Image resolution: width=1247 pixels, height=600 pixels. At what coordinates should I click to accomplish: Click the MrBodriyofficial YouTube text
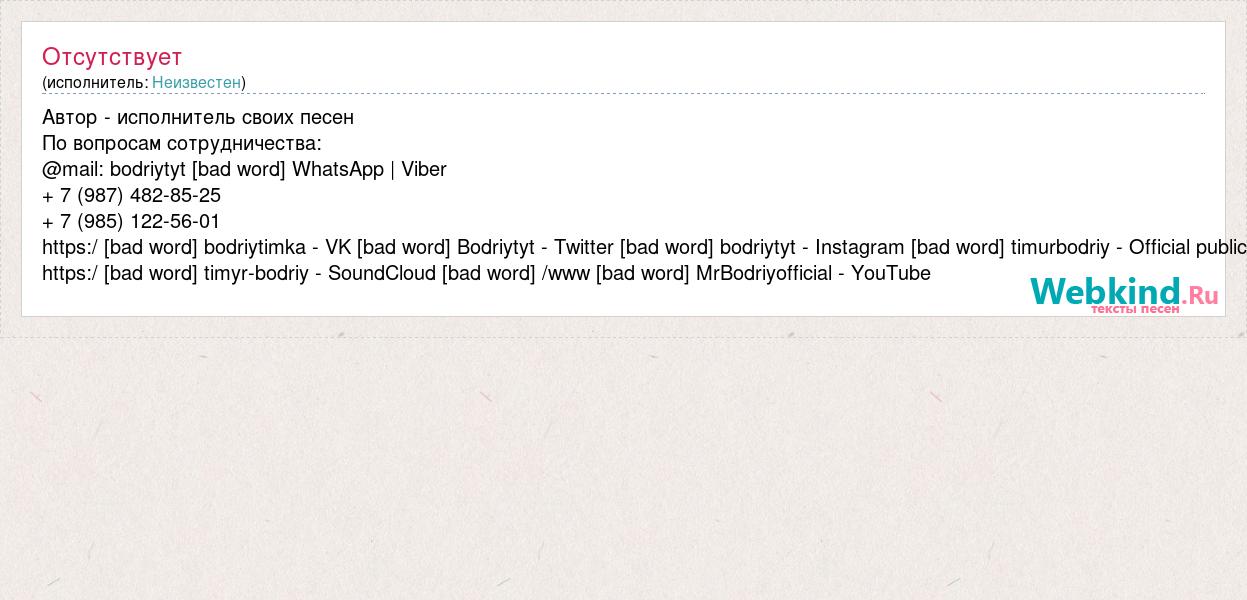[813, 273]
